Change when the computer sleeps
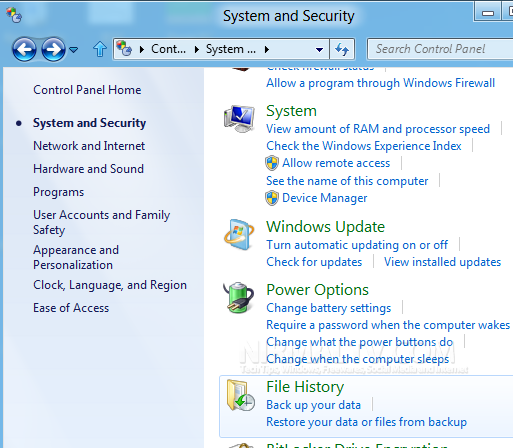 tap(358, 359)
